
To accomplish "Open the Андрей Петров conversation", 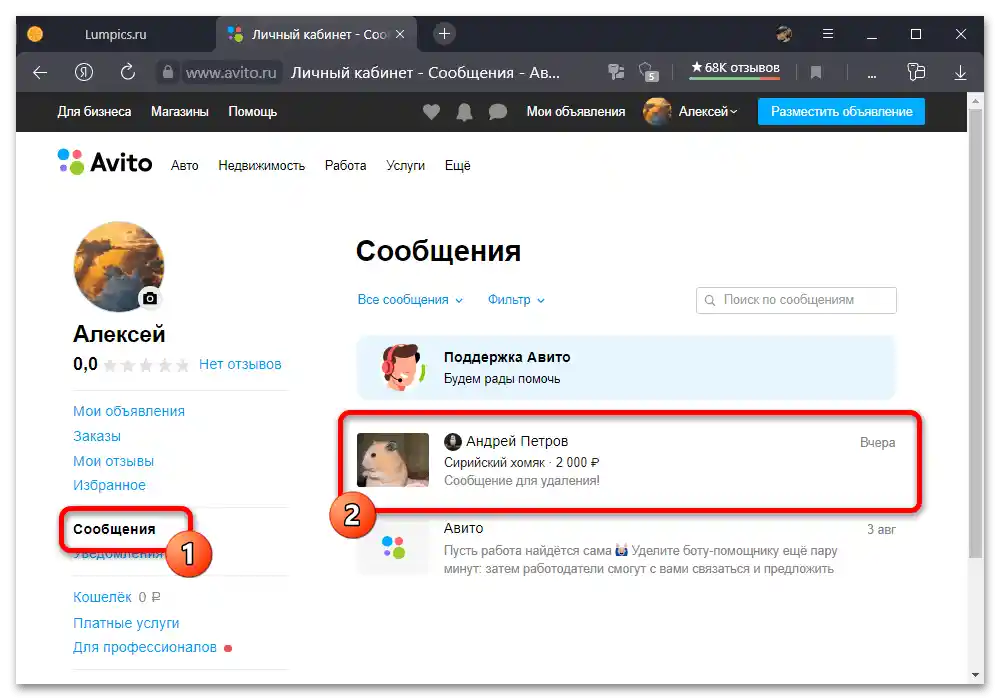I will point(626,460).
